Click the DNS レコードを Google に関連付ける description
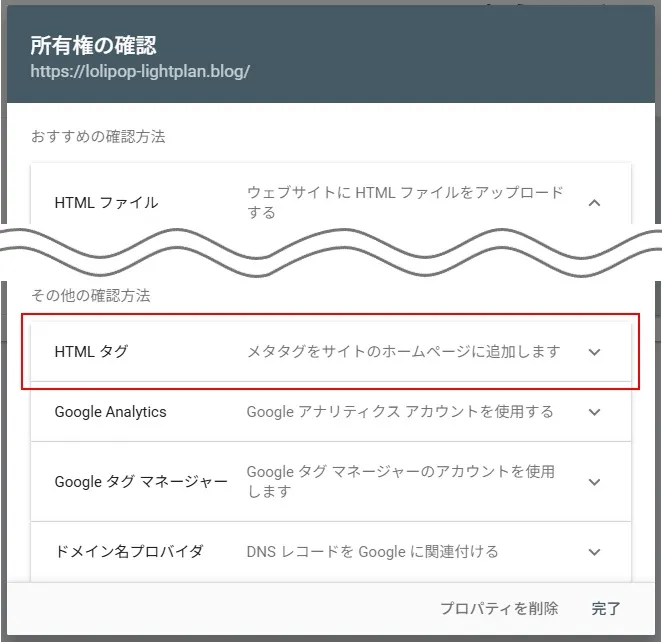Screen dimensions: 662x642 click(x=372, y=552)
